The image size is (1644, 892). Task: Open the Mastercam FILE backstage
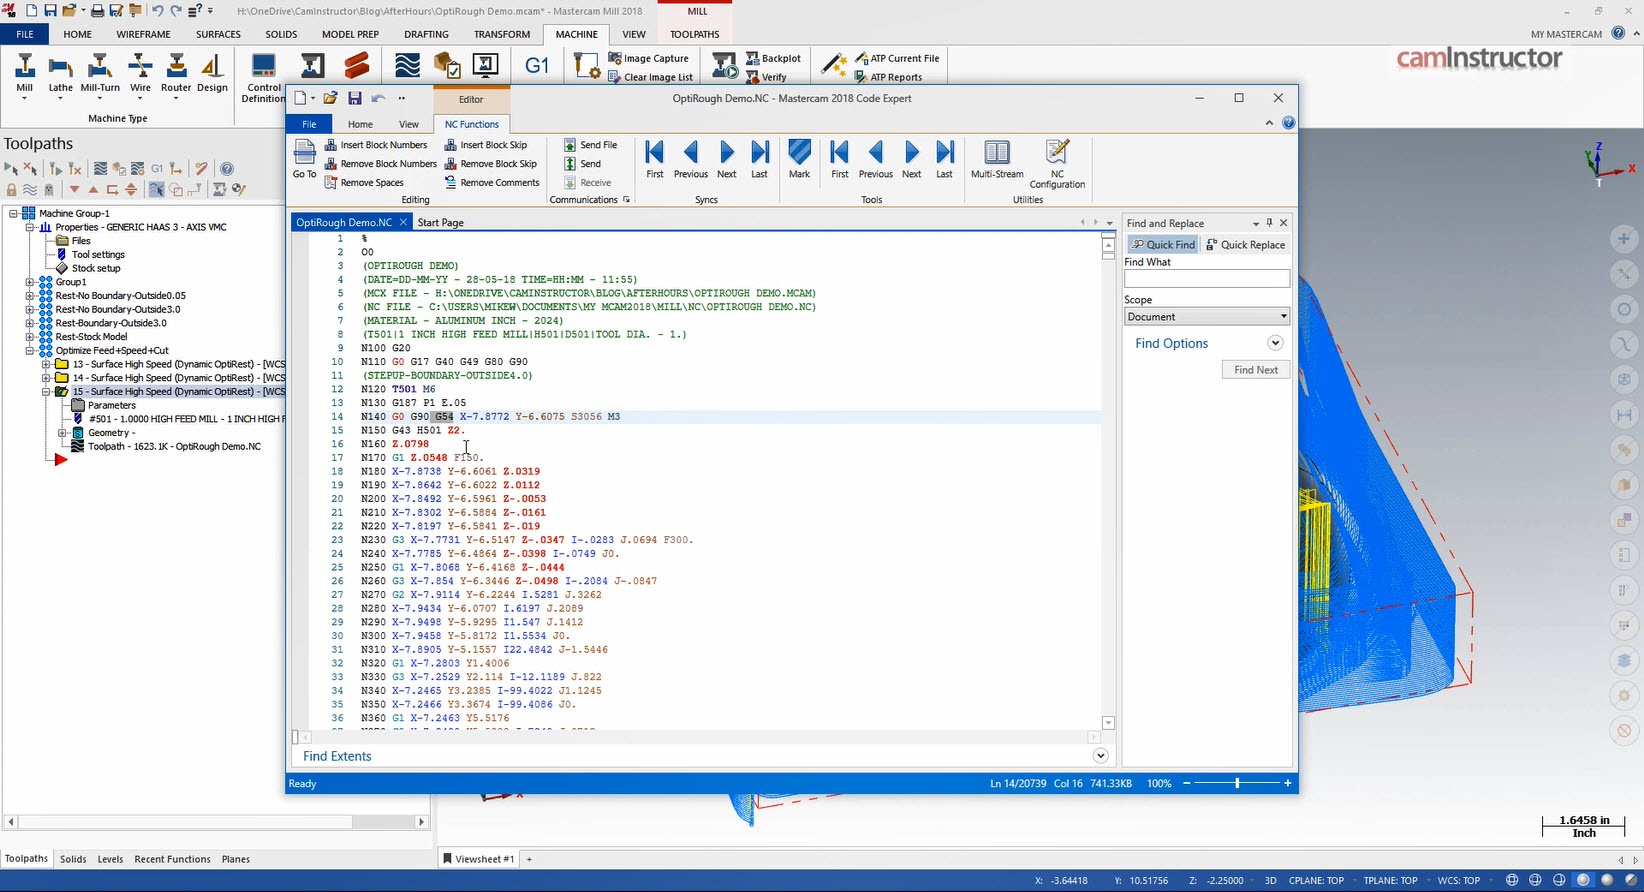tap(25, 34)
